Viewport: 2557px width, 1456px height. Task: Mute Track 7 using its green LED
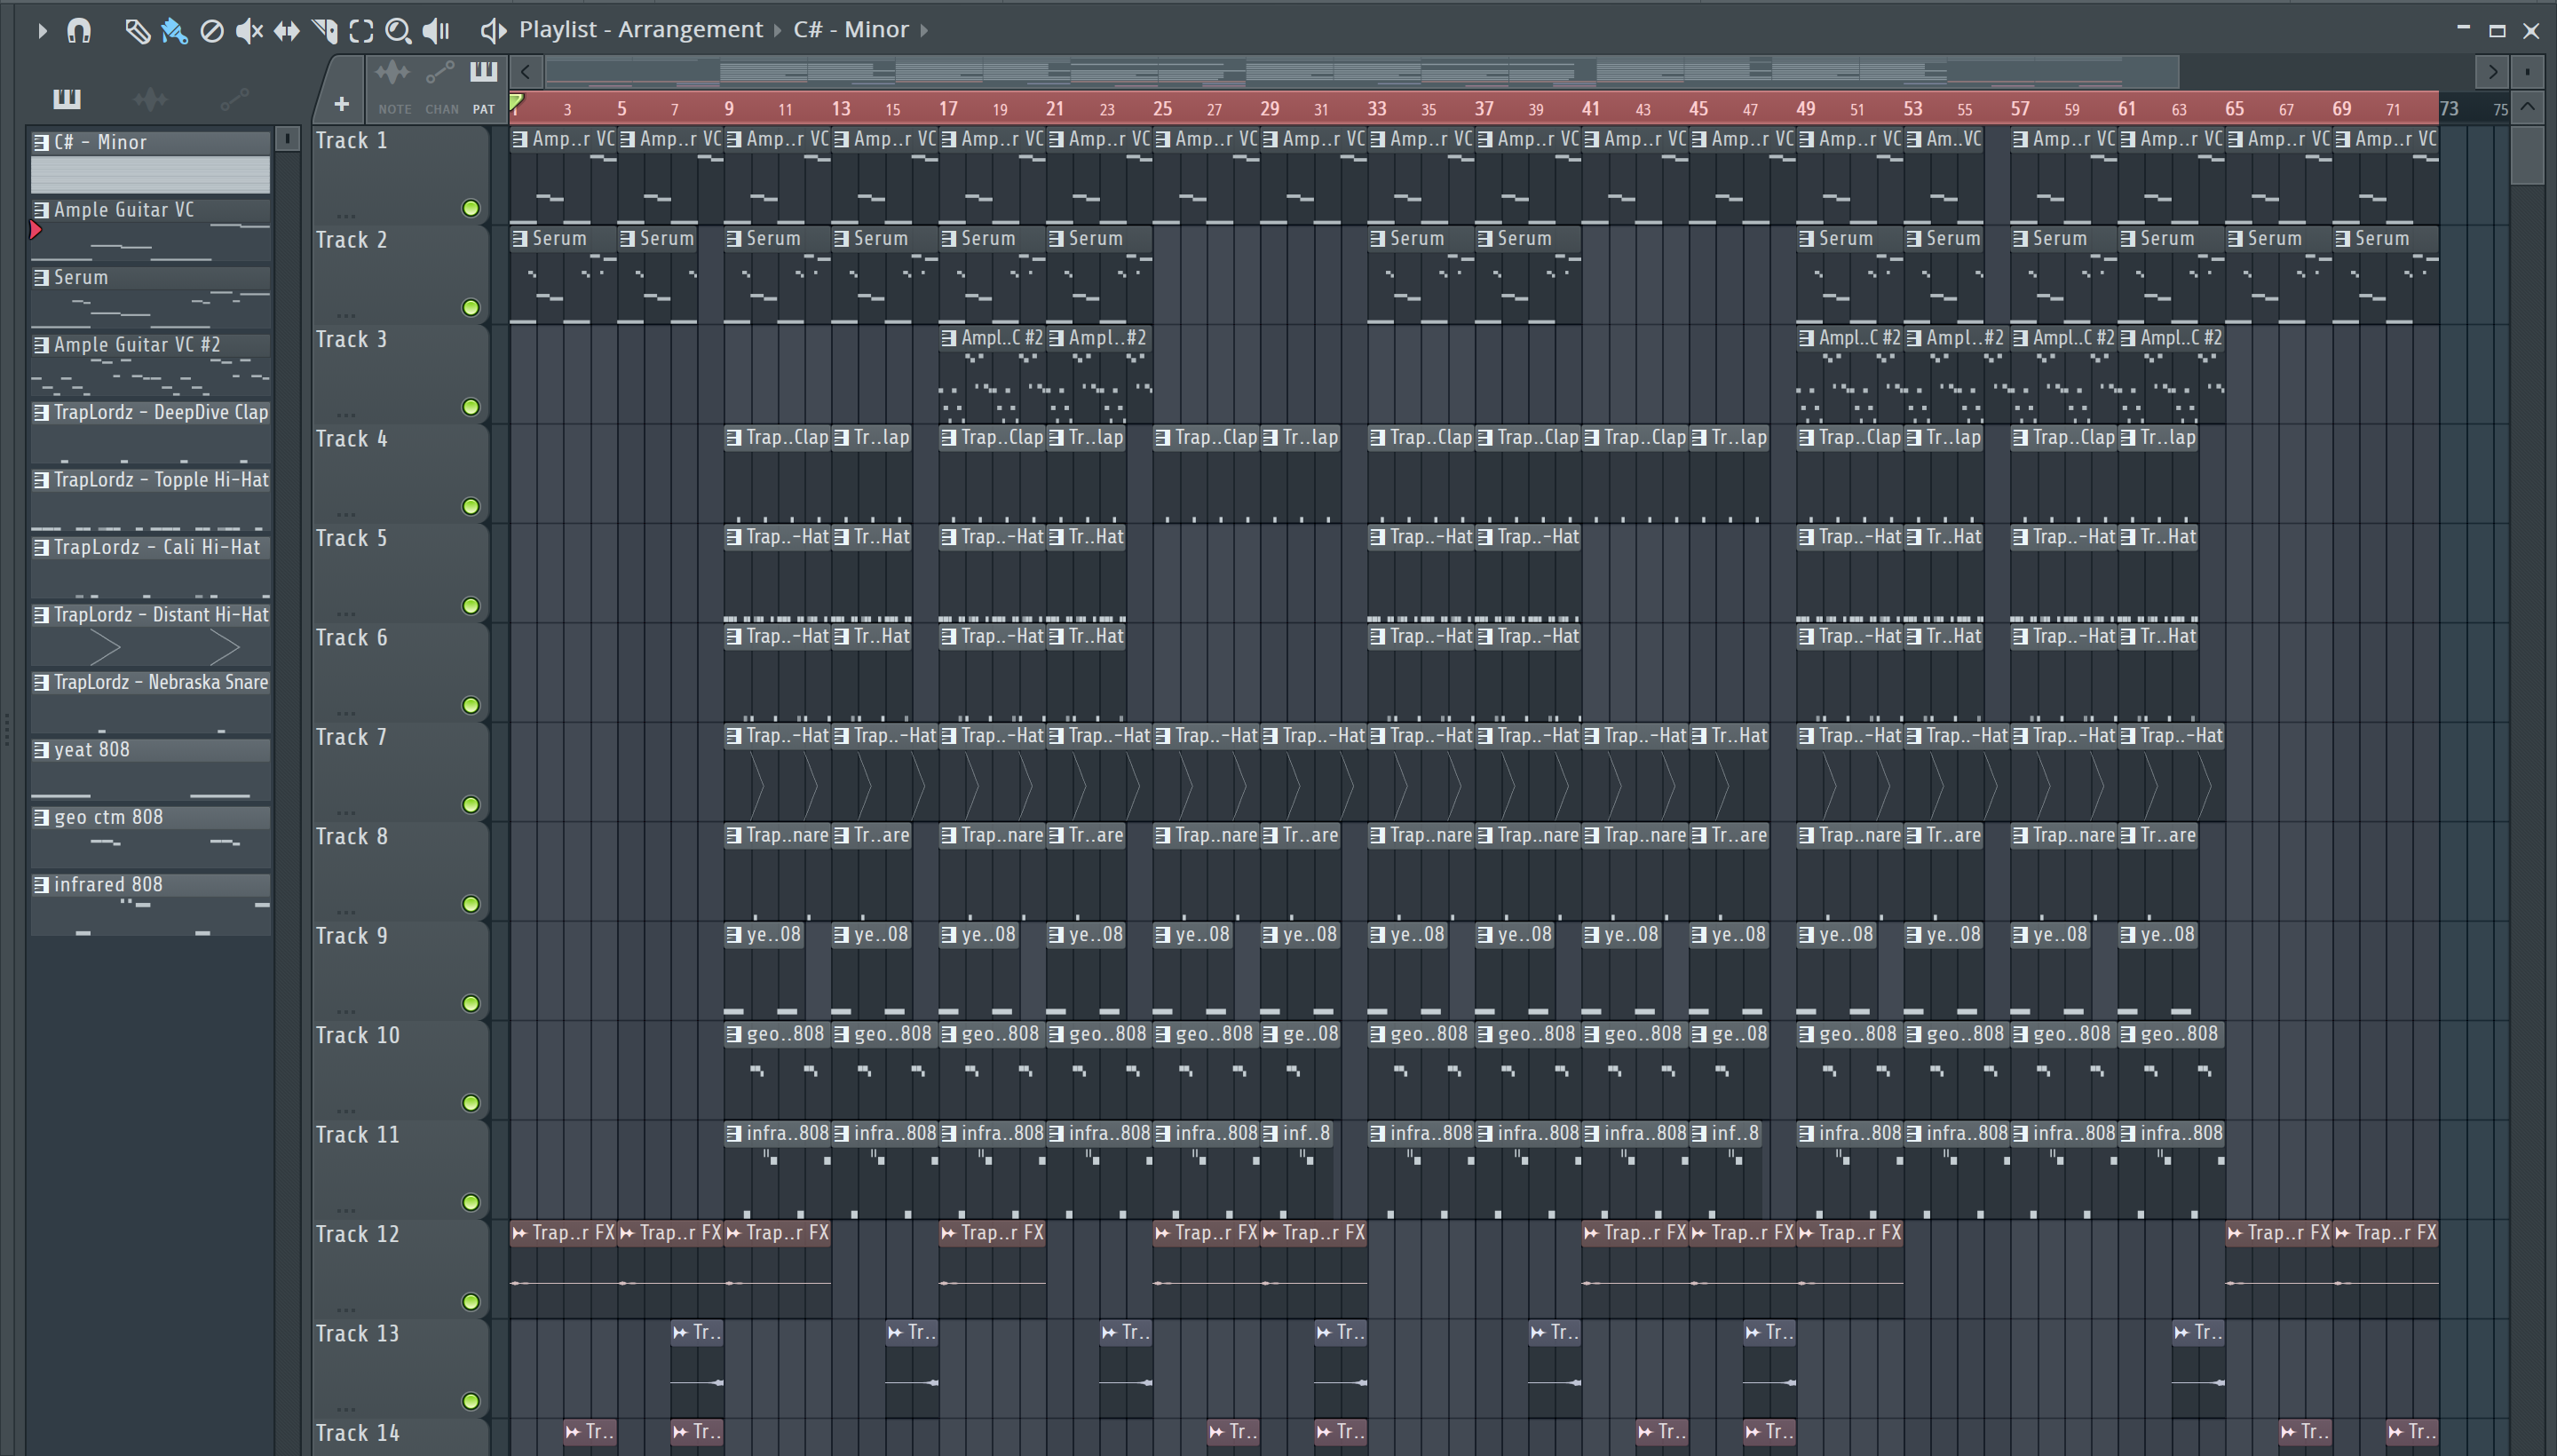[470, 805]
